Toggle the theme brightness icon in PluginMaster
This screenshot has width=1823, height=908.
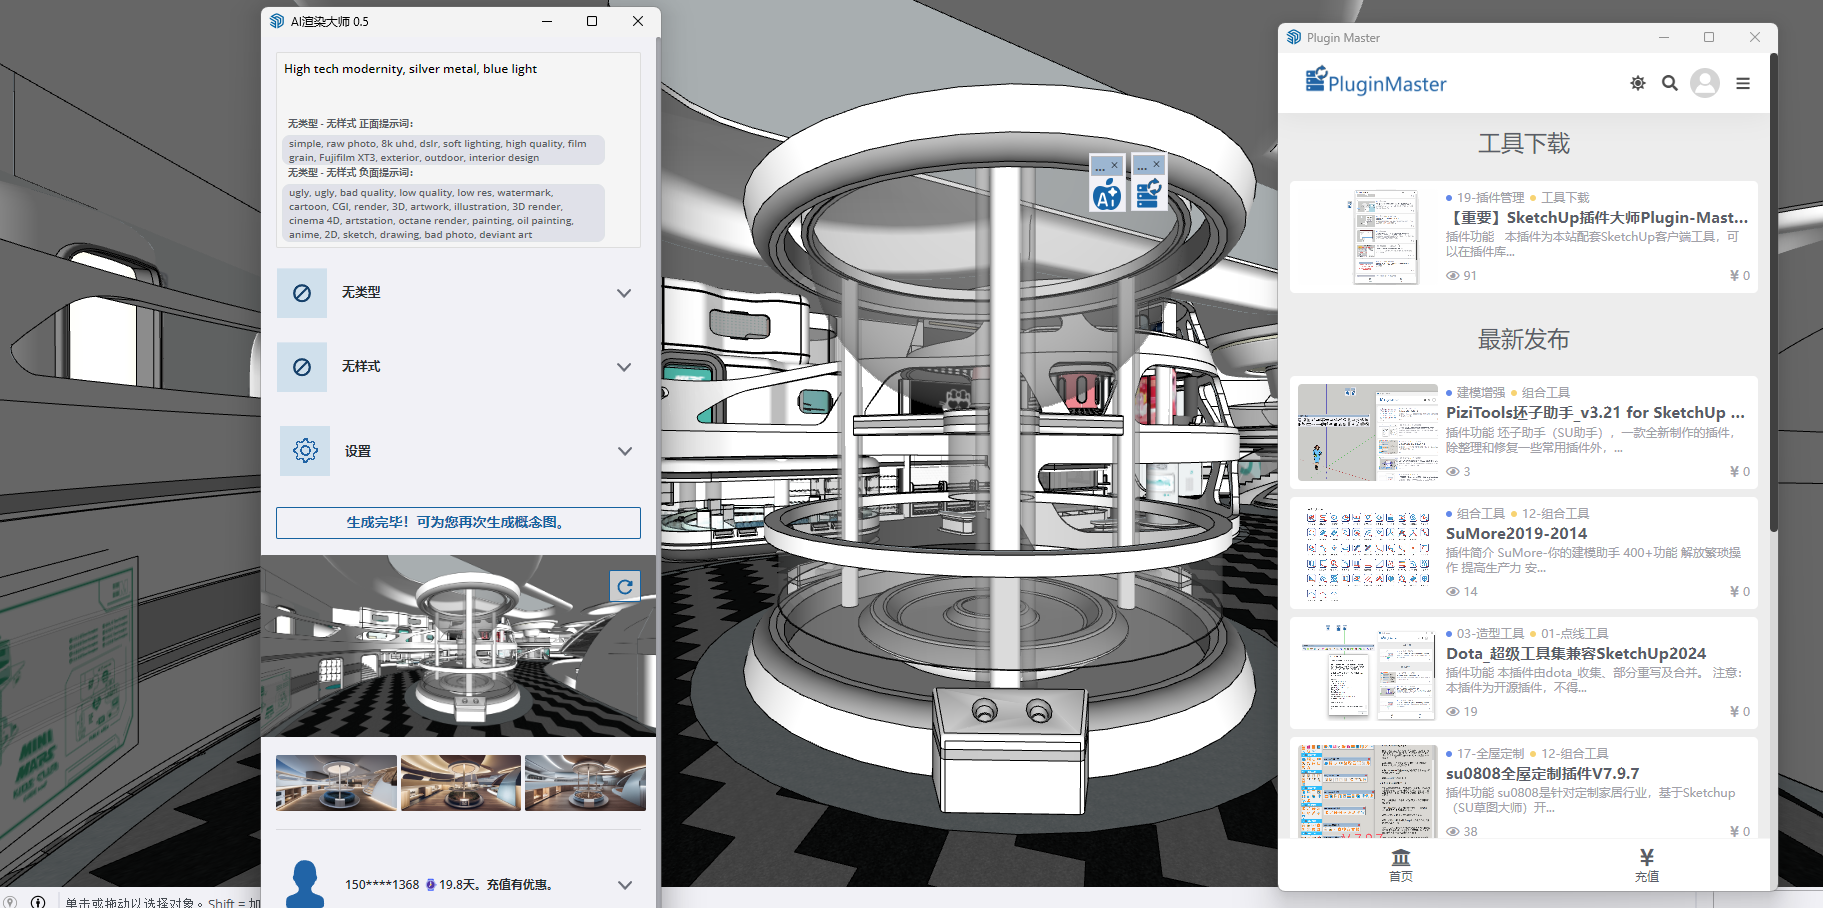tap(1637, 83)
